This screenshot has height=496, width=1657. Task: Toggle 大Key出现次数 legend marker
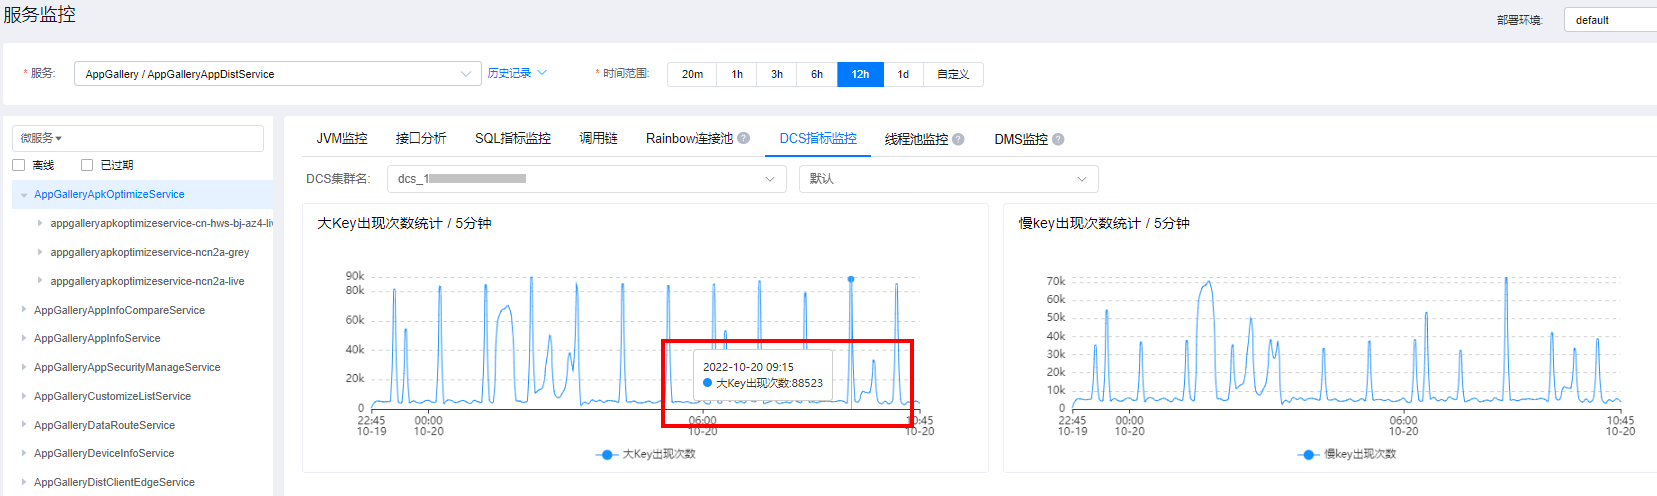[606, 454]
